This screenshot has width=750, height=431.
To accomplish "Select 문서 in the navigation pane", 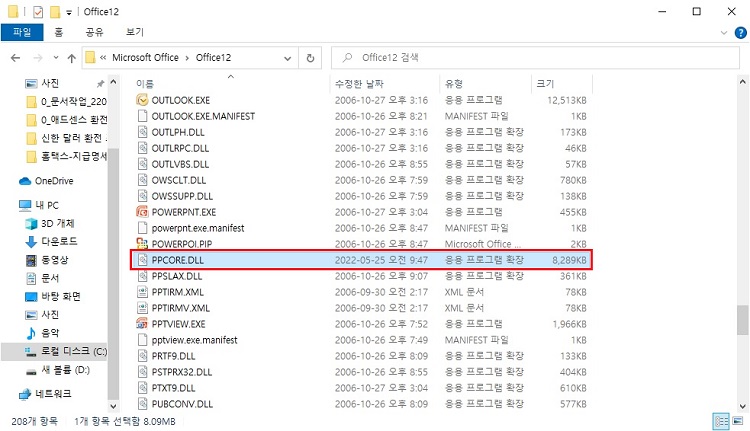I will tap(50, 278).
